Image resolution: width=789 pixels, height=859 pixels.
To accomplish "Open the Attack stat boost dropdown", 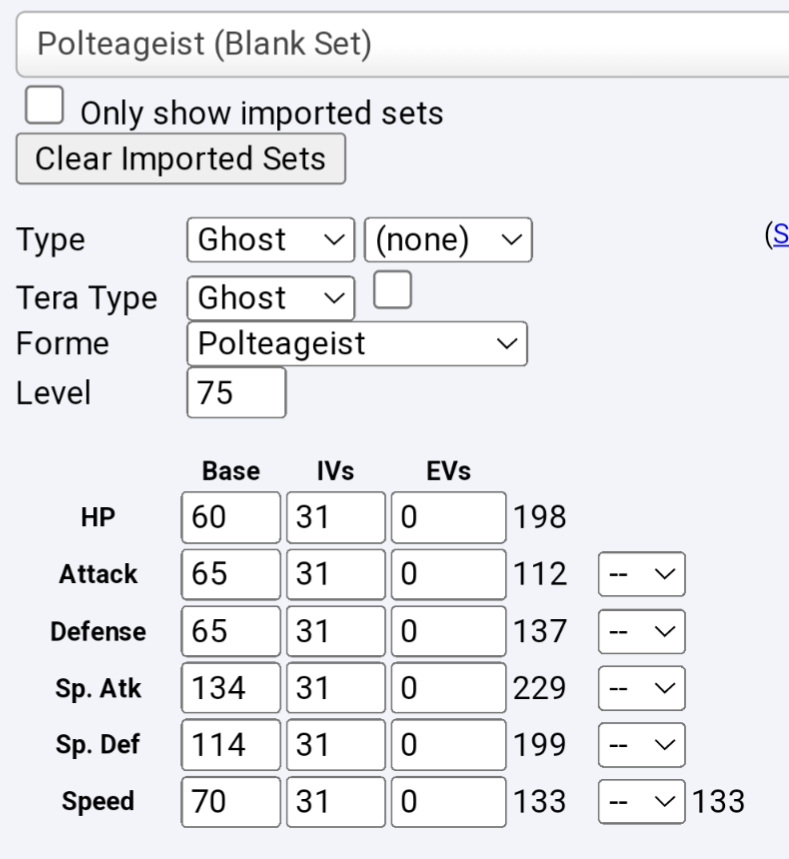I will pos(641,575).
